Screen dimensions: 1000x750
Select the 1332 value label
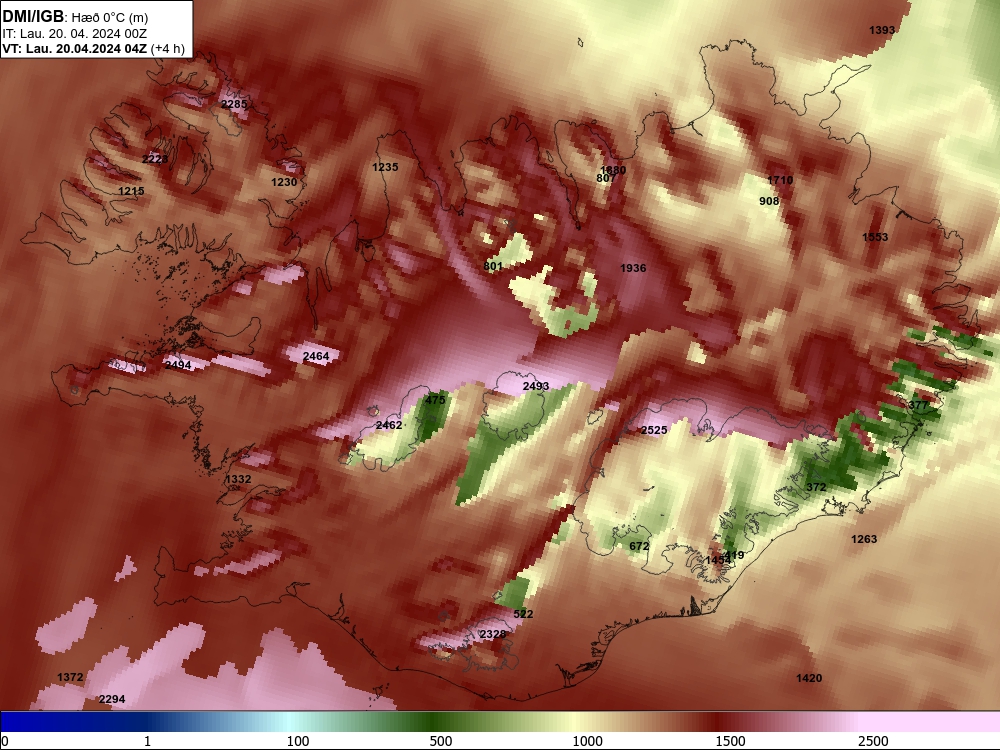(x=238, y=479)
